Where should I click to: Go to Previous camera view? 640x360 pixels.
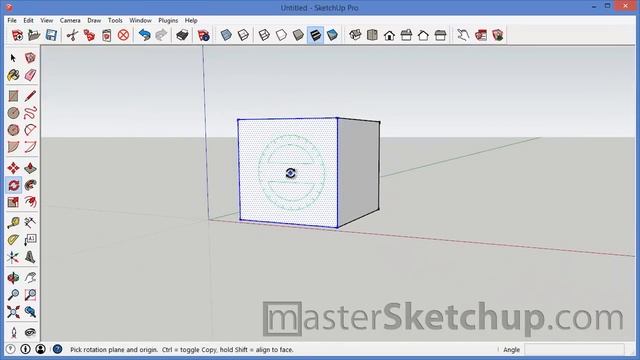click(x=30, y=312)
